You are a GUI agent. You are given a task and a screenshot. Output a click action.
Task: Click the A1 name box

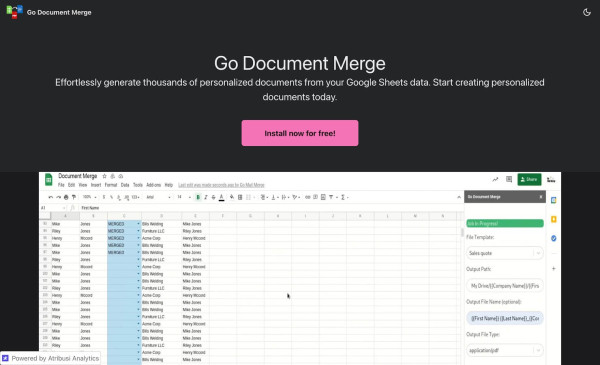pos(53,208)
